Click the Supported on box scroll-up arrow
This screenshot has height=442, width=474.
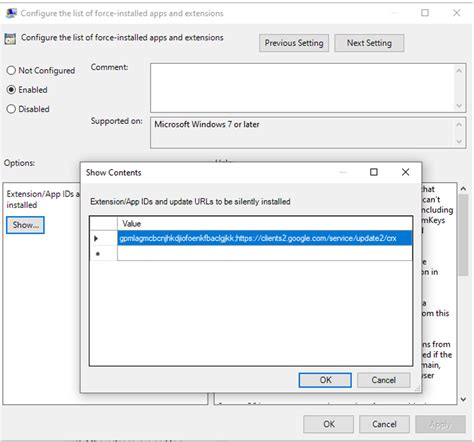click(459, 124)
